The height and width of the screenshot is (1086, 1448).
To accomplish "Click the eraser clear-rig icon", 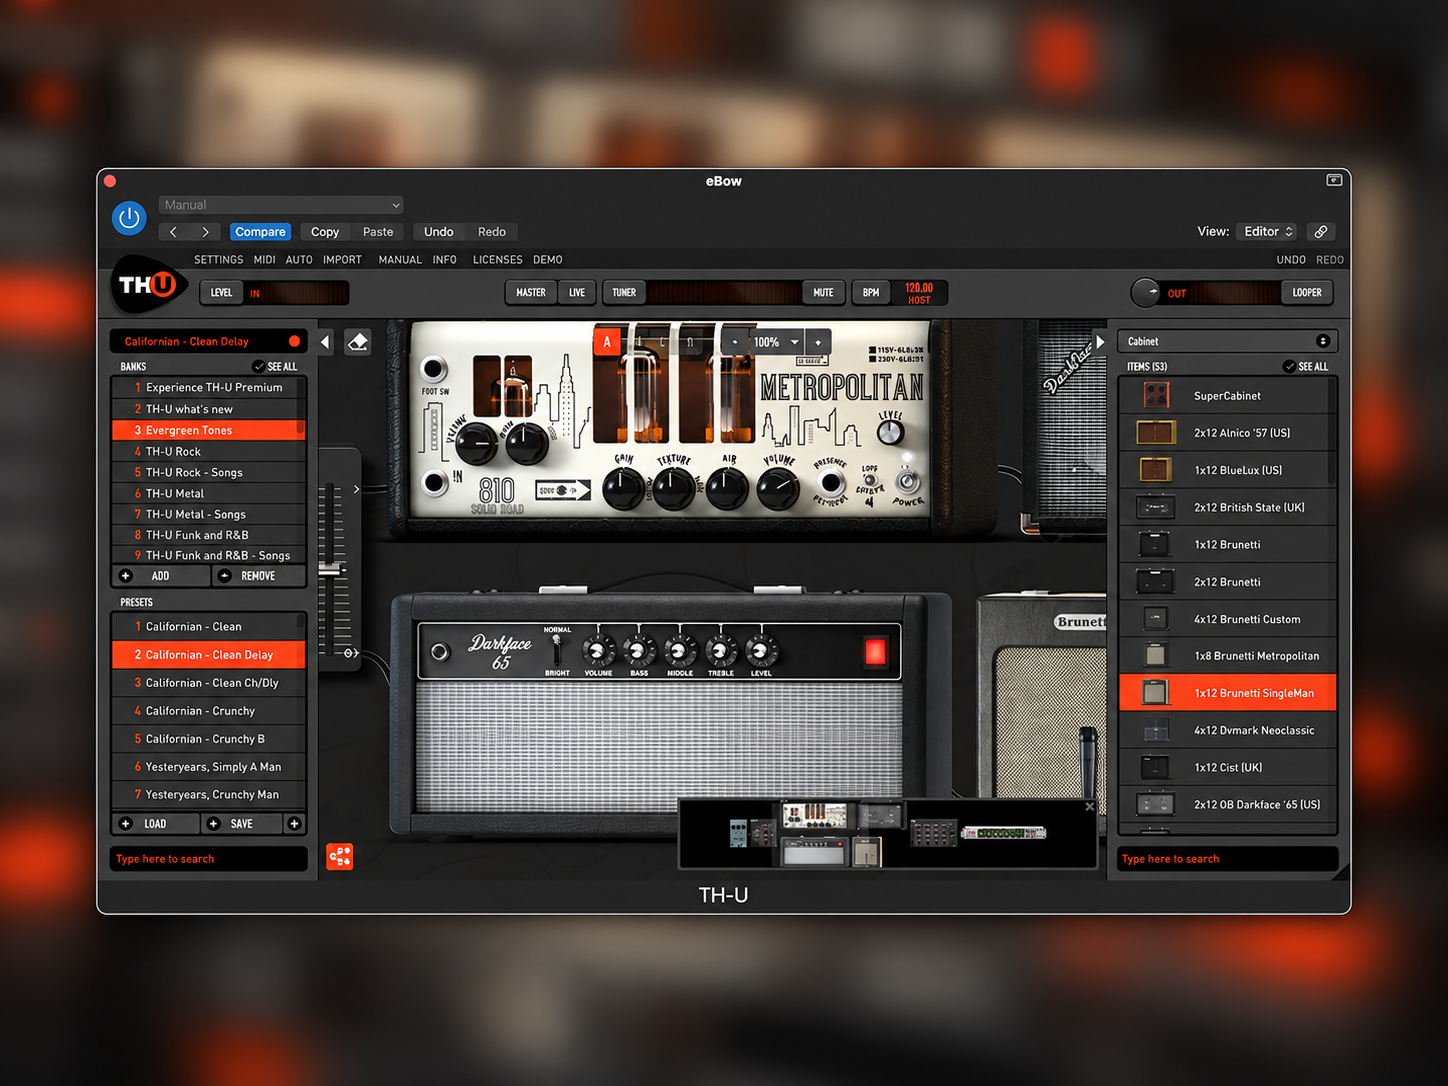I will click(358, 342).
